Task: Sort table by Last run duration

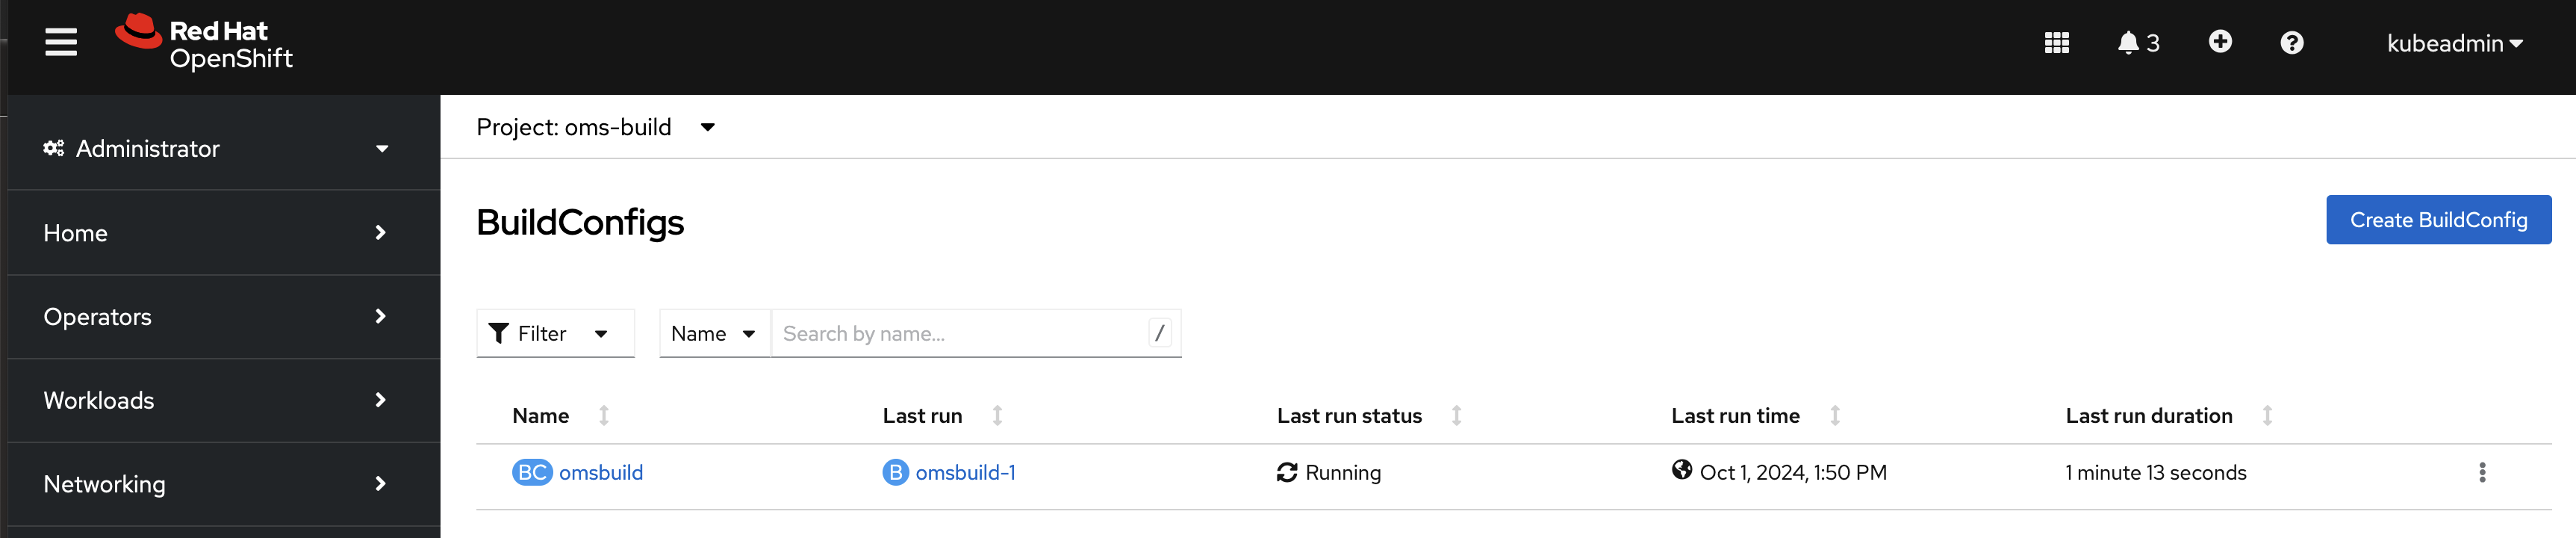Action: (x=2267, y=415)
